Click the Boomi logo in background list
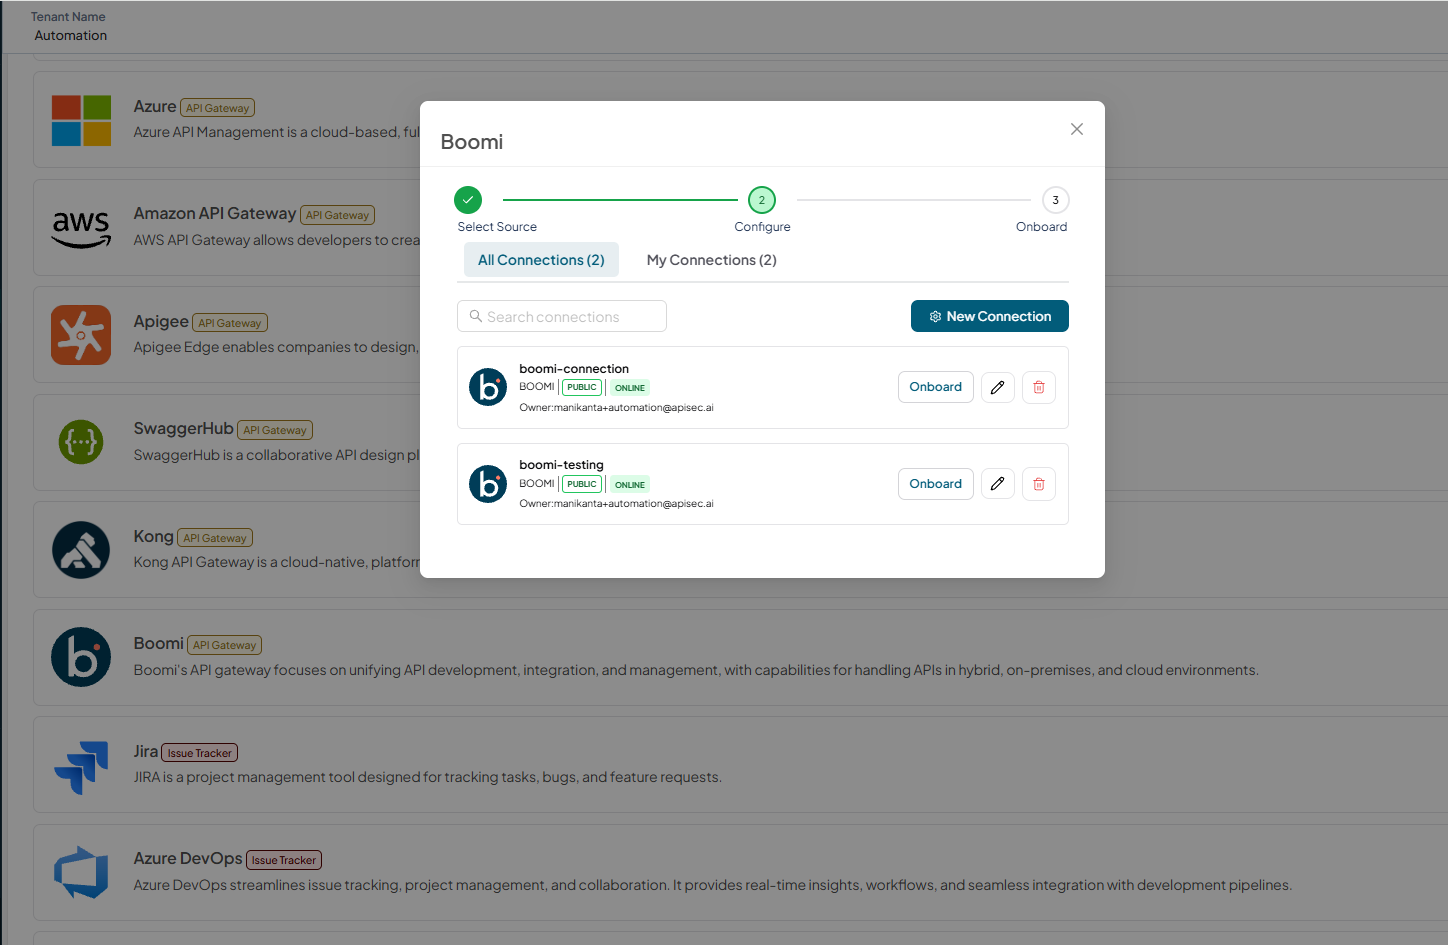 (x=81, y=657)
